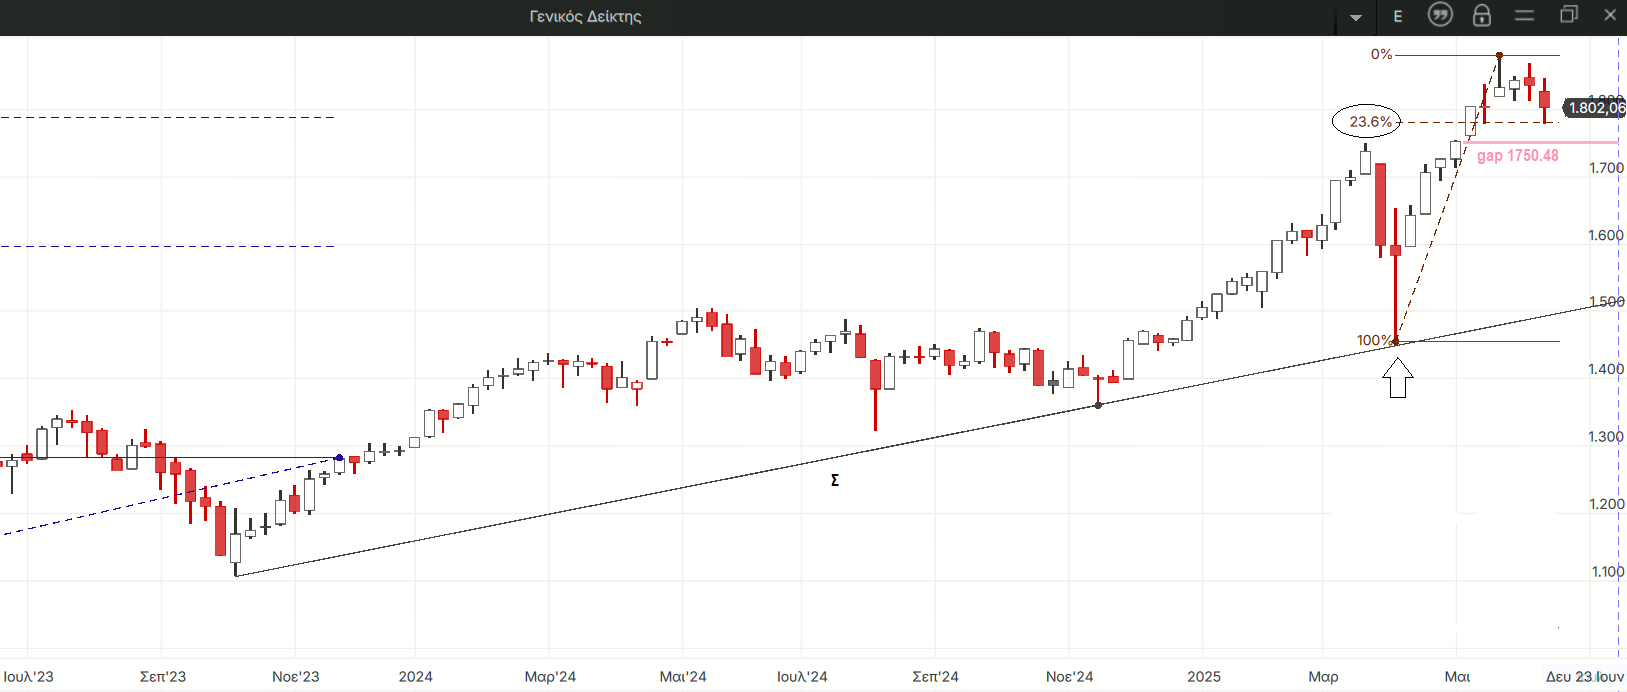Click the Δευ 23 Ιουν date label
Image resolution: width=1627 pixels, height=692 pixels.
click(x=1585, y=676)
